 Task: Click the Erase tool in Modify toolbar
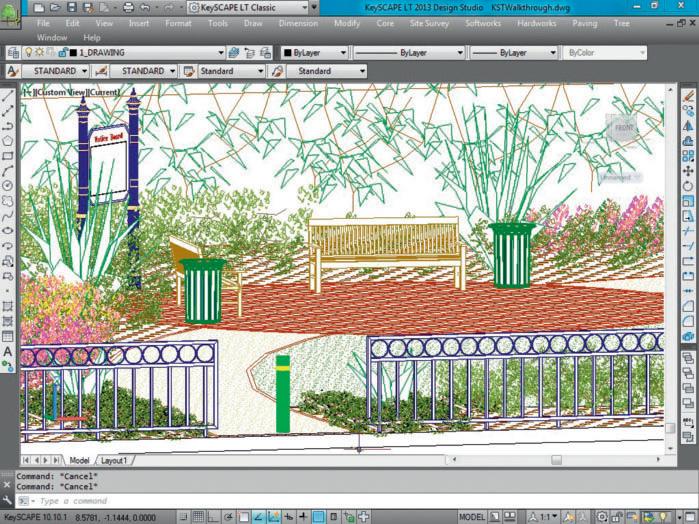[688, 95]
